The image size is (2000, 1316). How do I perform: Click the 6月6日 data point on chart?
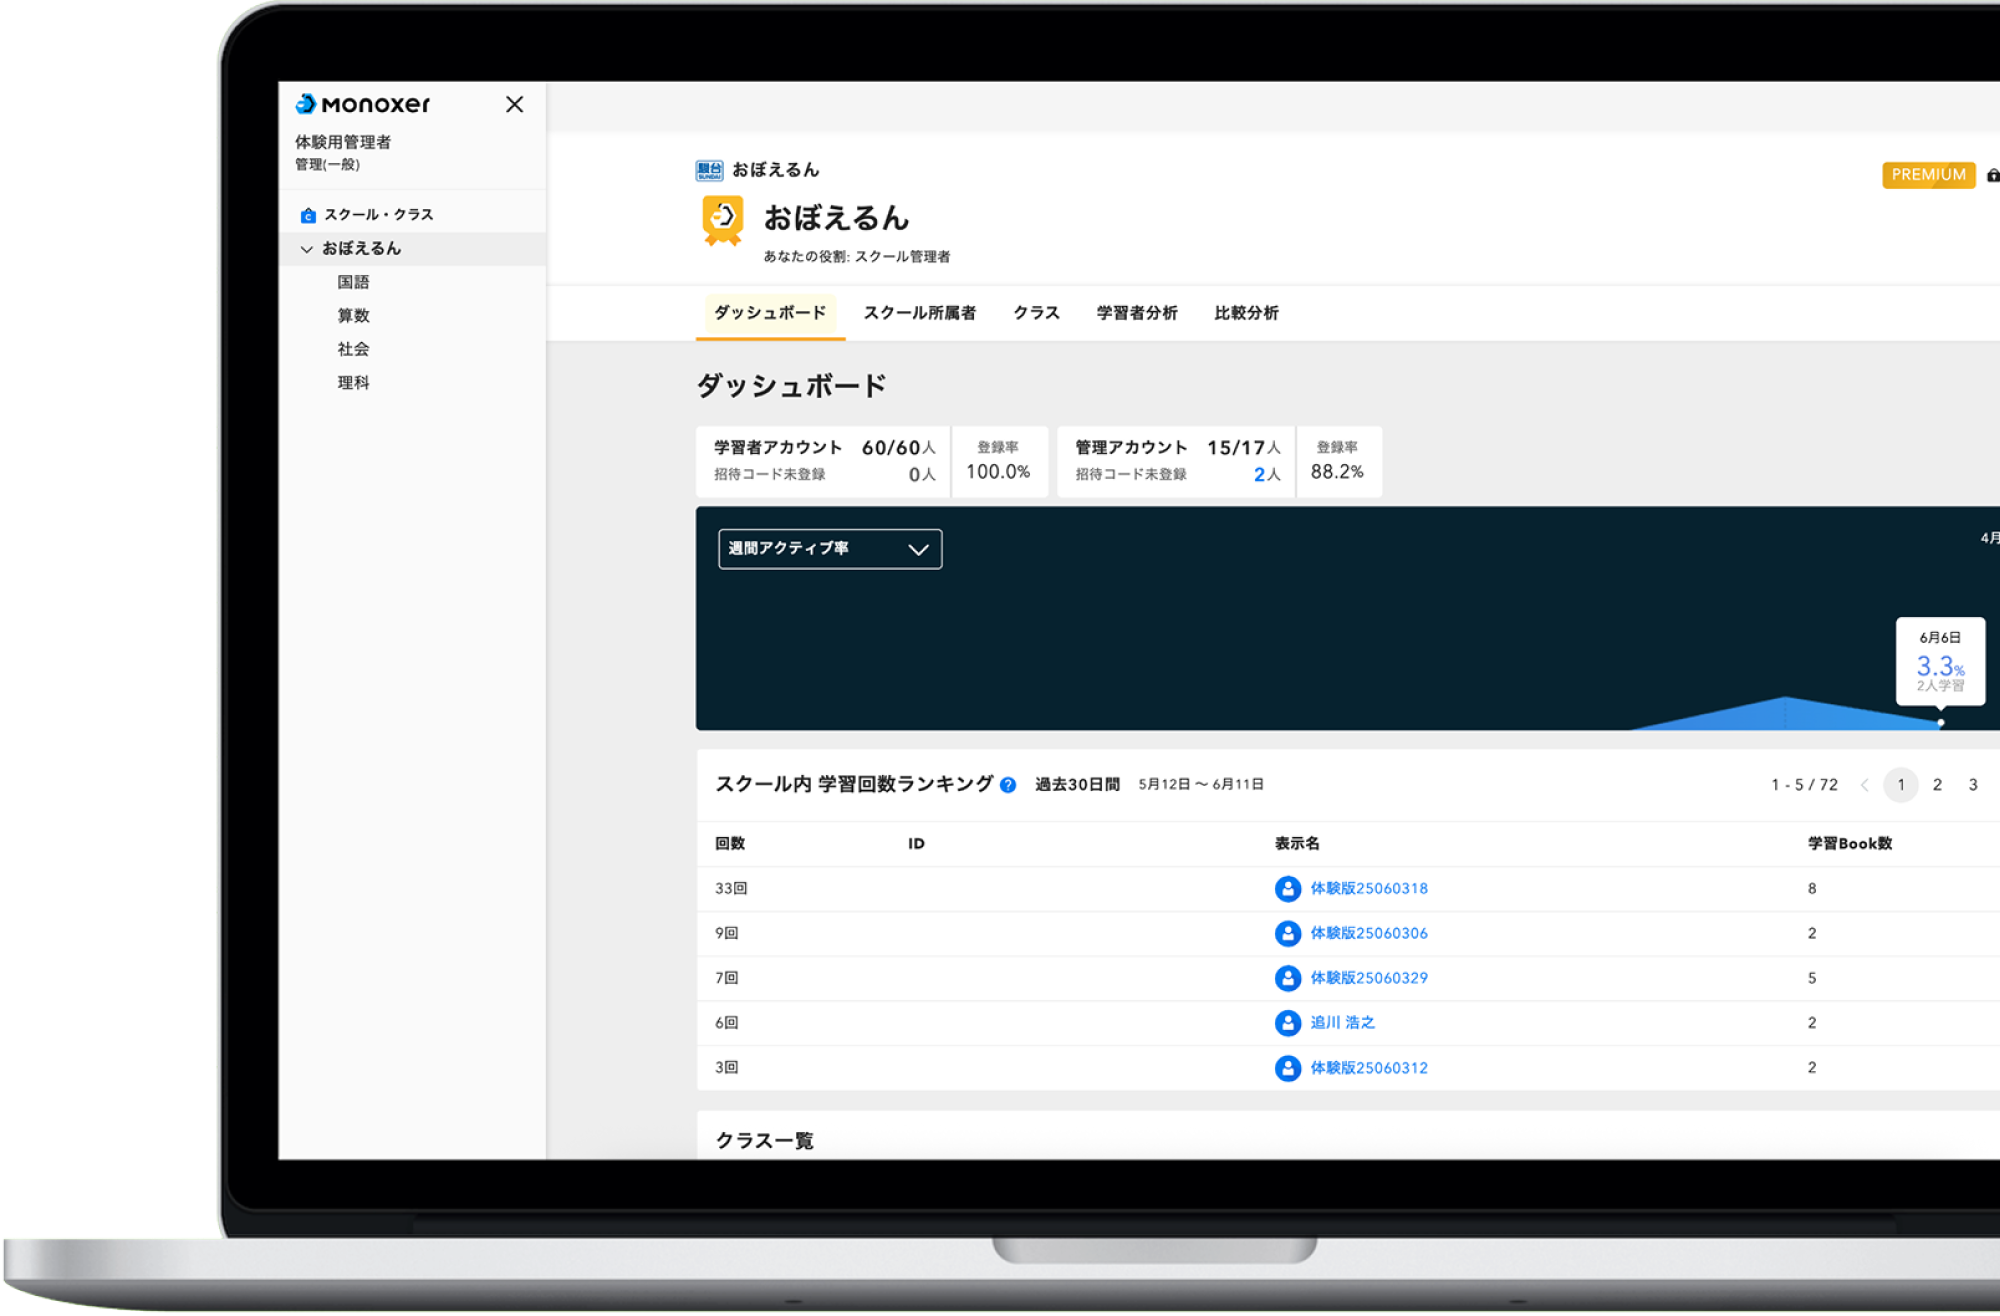(x=1941, y=722)
